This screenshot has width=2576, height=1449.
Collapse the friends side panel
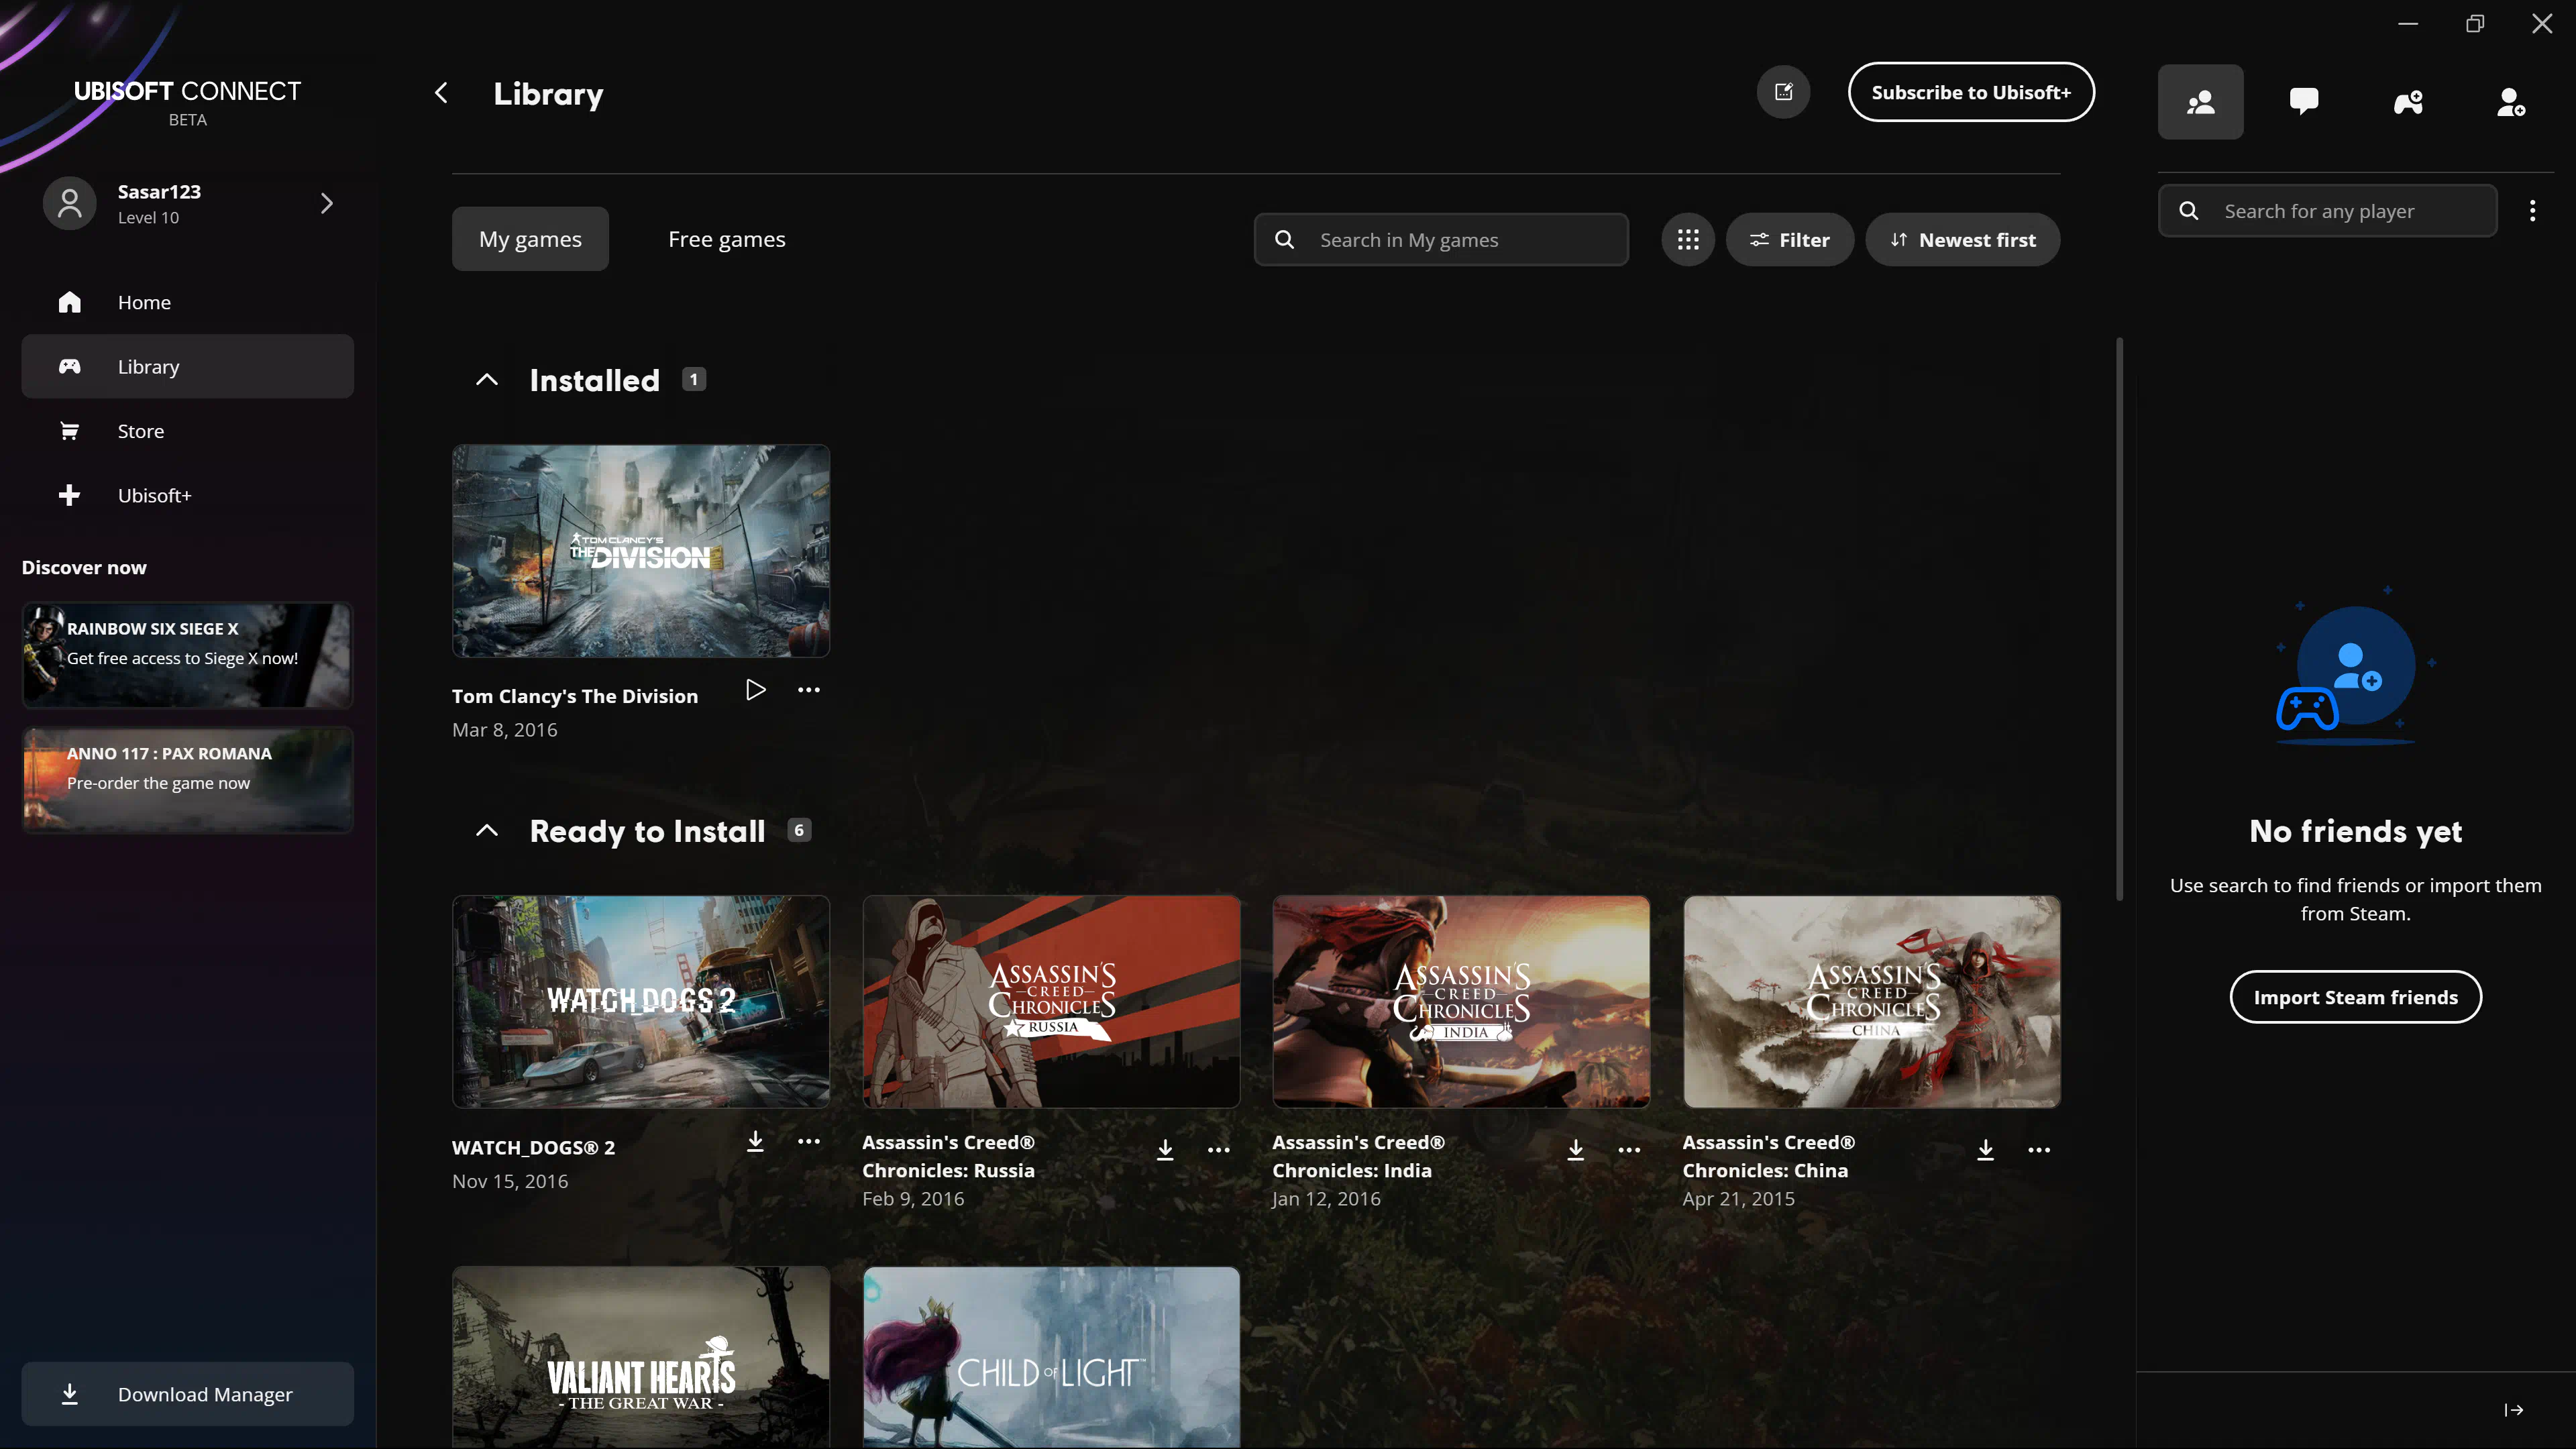pos(2514,1410)
